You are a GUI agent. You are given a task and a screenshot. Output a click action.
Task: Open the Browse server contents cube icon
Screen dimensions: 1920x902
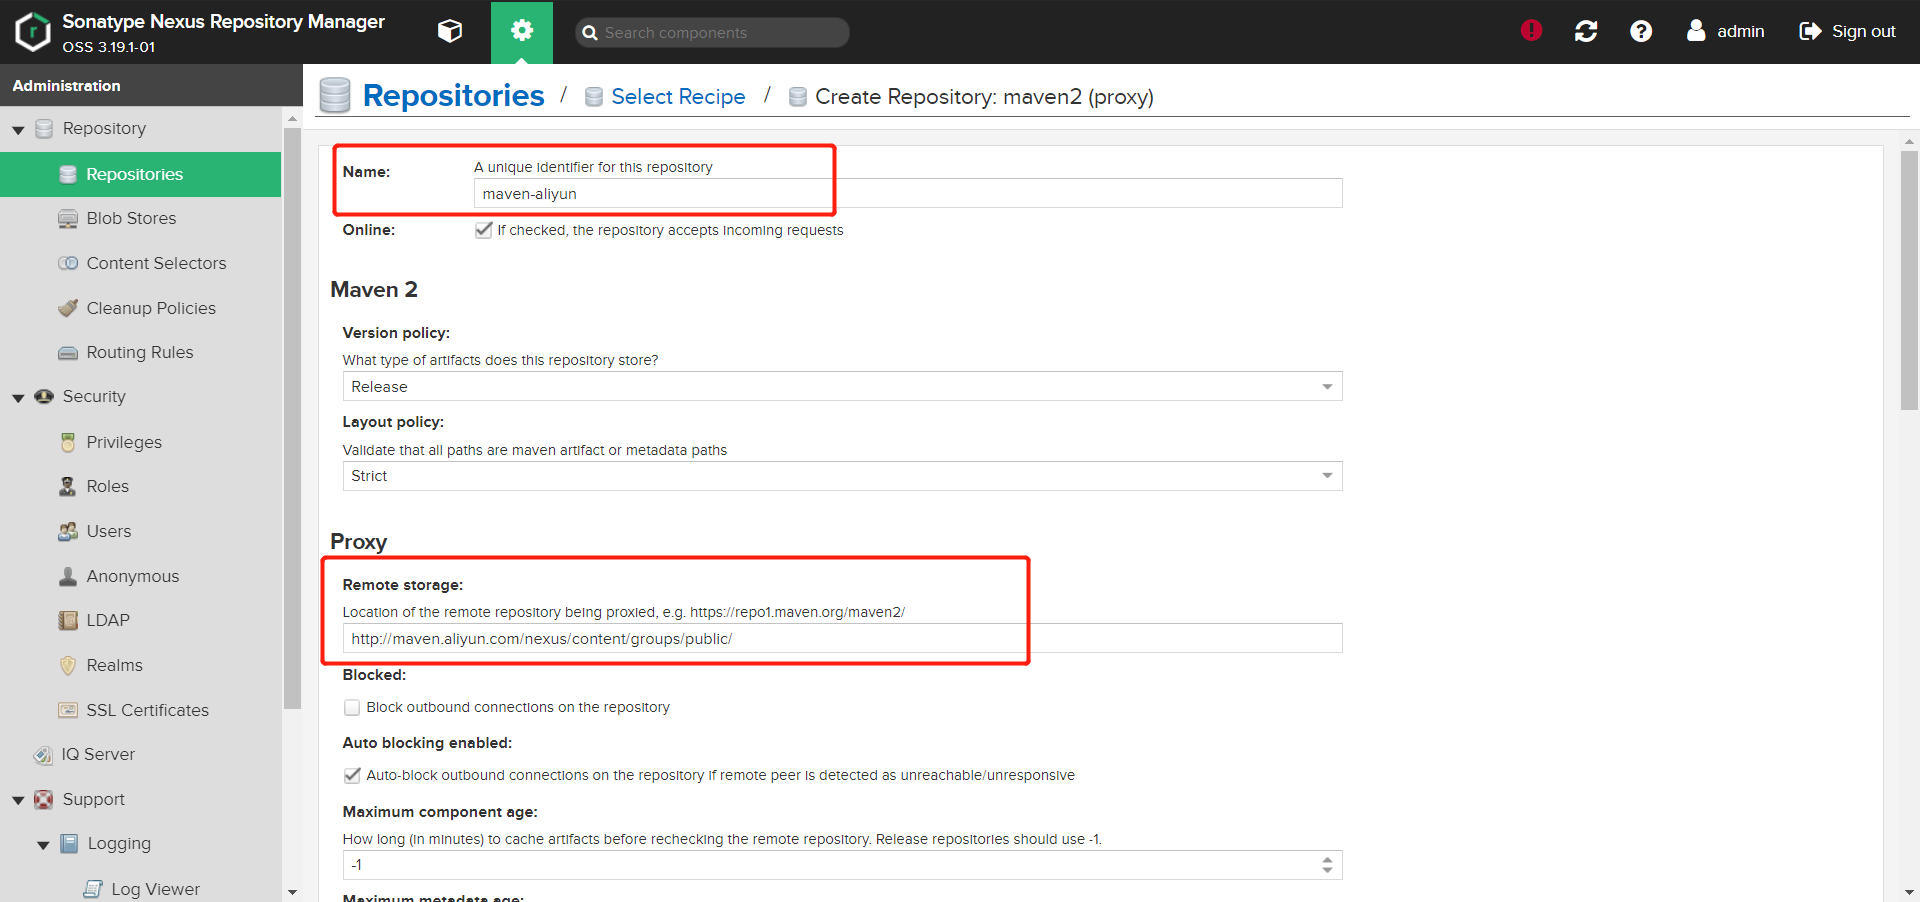pos(450,32)
